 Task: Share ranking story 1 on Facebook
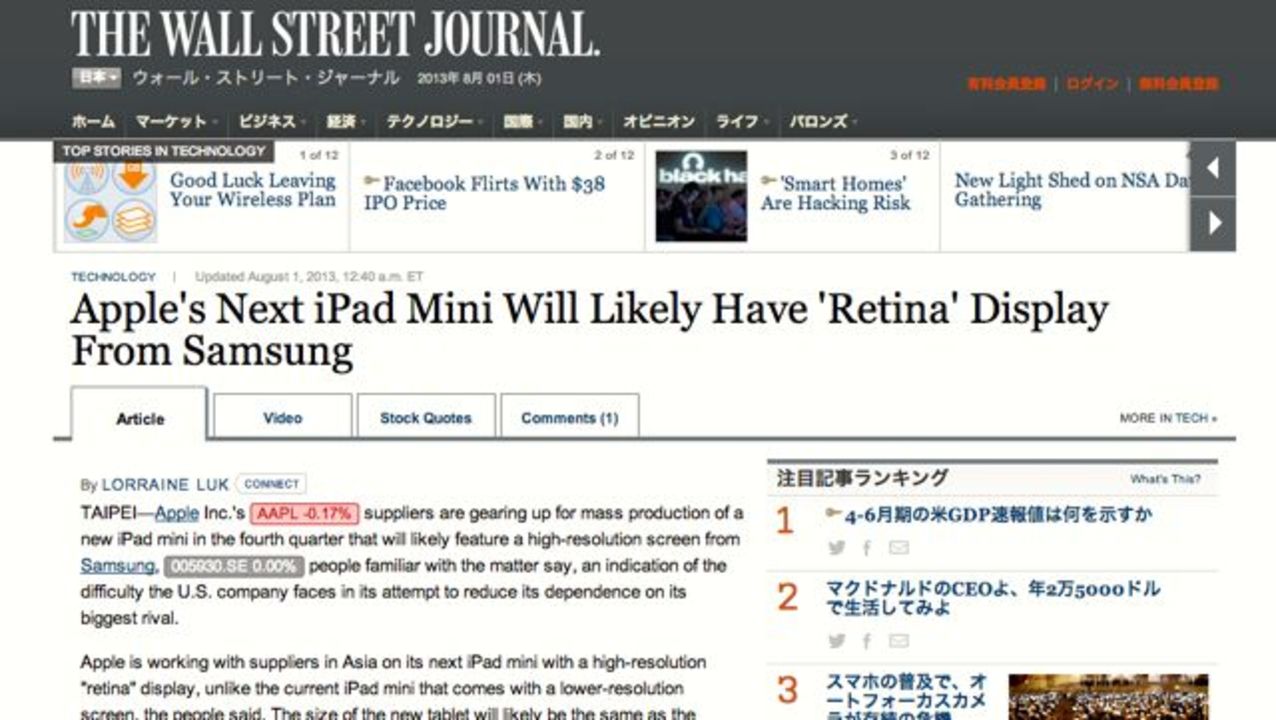867,547
